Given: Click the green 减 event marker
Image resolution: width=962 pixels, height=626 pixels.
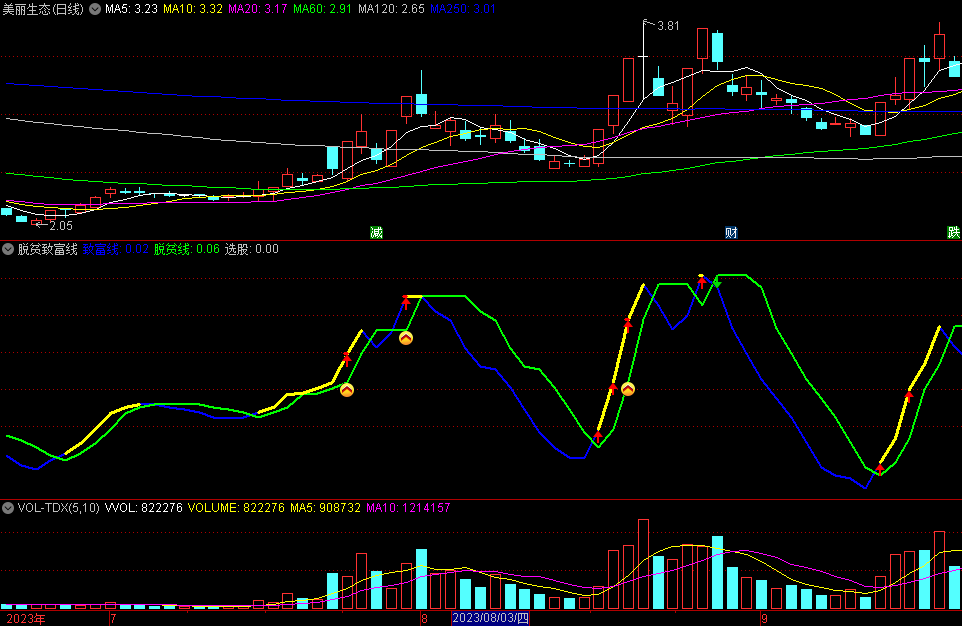Looking at the screenshot, I should pyautogui.click(x=376, y=233).
